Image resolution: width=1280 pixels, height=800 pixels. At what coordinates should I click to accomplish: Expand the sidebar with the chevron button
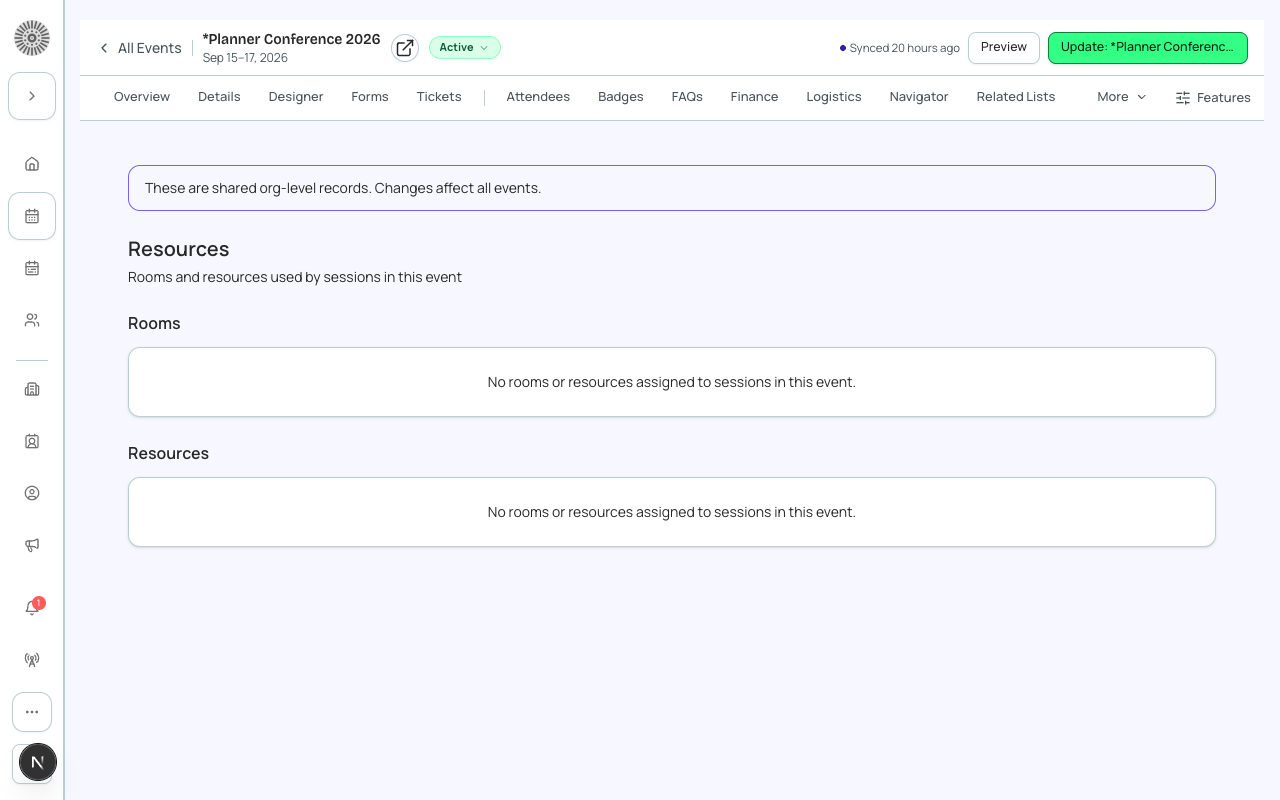tap(32, 96)
